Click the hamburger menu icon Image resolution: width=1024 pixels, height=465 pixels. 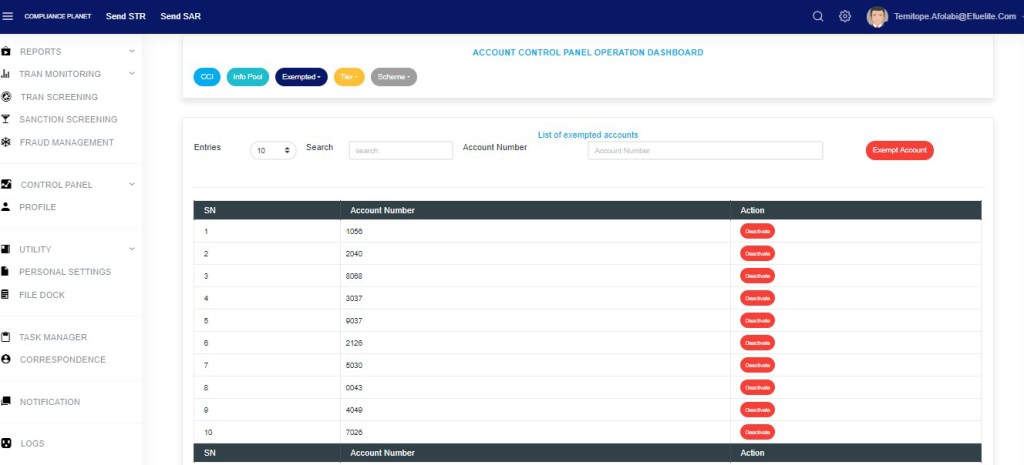click(8, 16)
